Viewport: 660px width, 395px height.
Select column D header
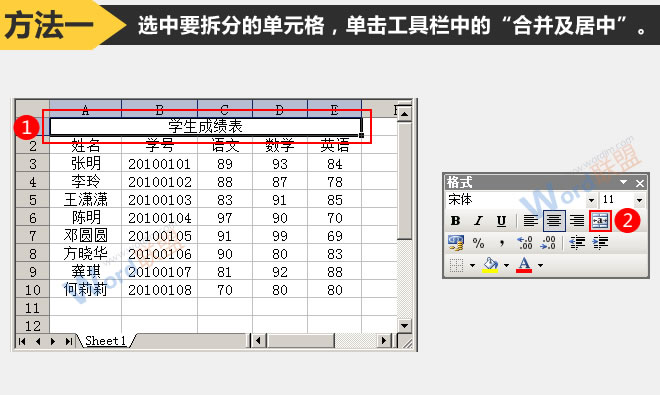(280, 109)
